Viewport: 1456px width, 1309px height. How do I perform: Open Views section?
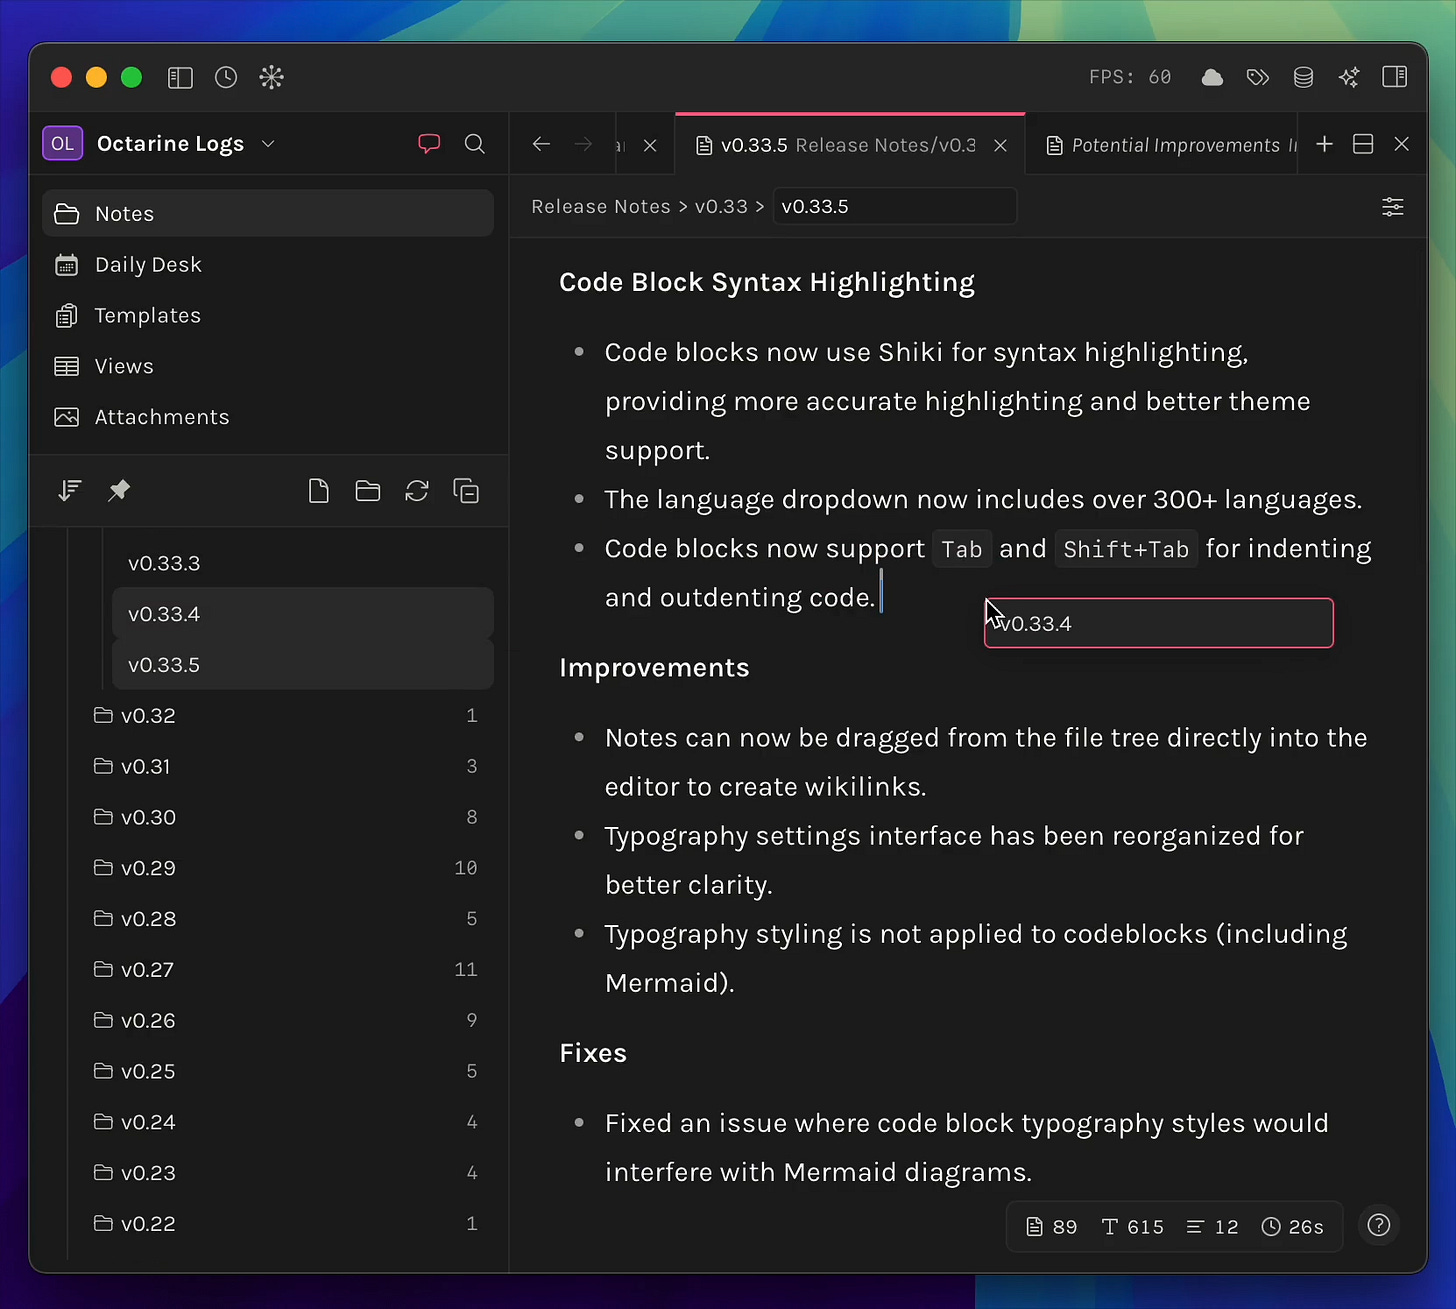click(268, 366)
